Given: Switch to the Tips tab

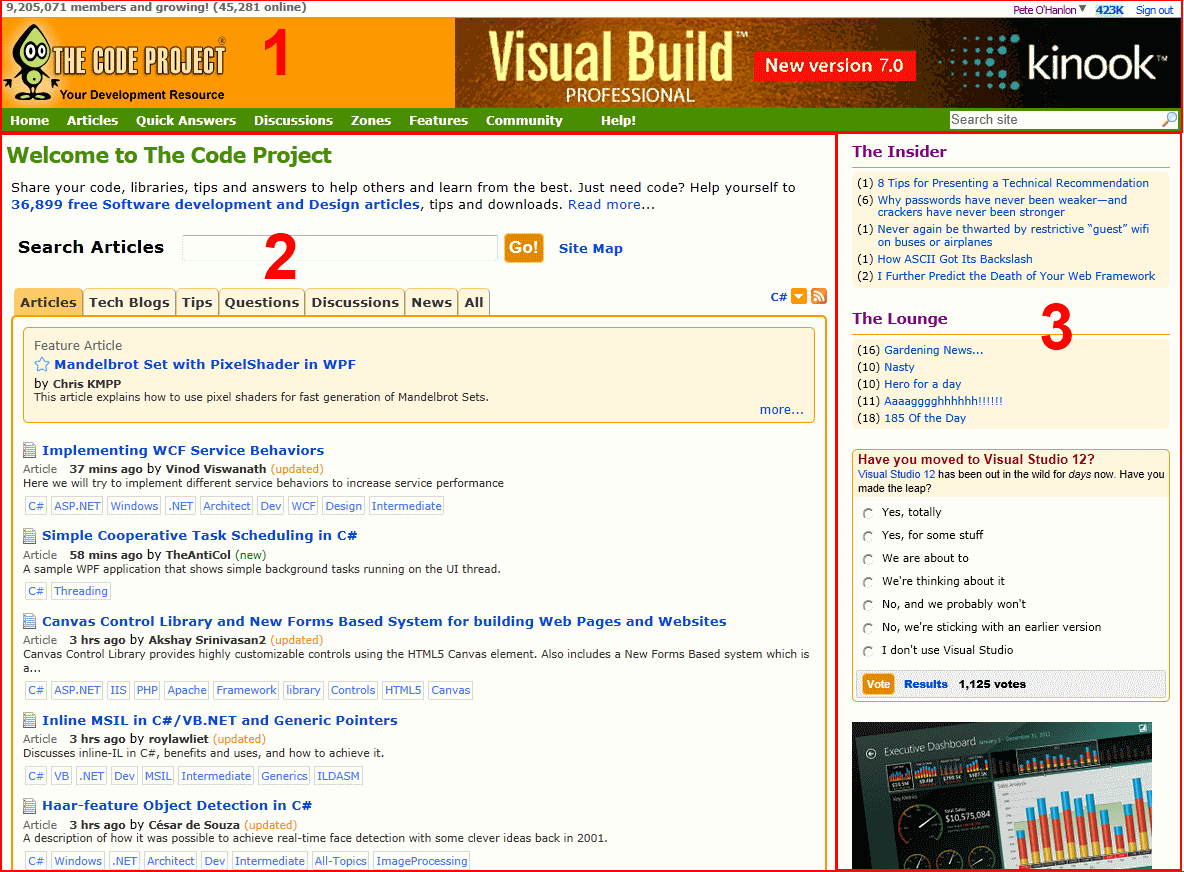Looking at the screenshot, I should pyautogui.click(x=197, y=302).
